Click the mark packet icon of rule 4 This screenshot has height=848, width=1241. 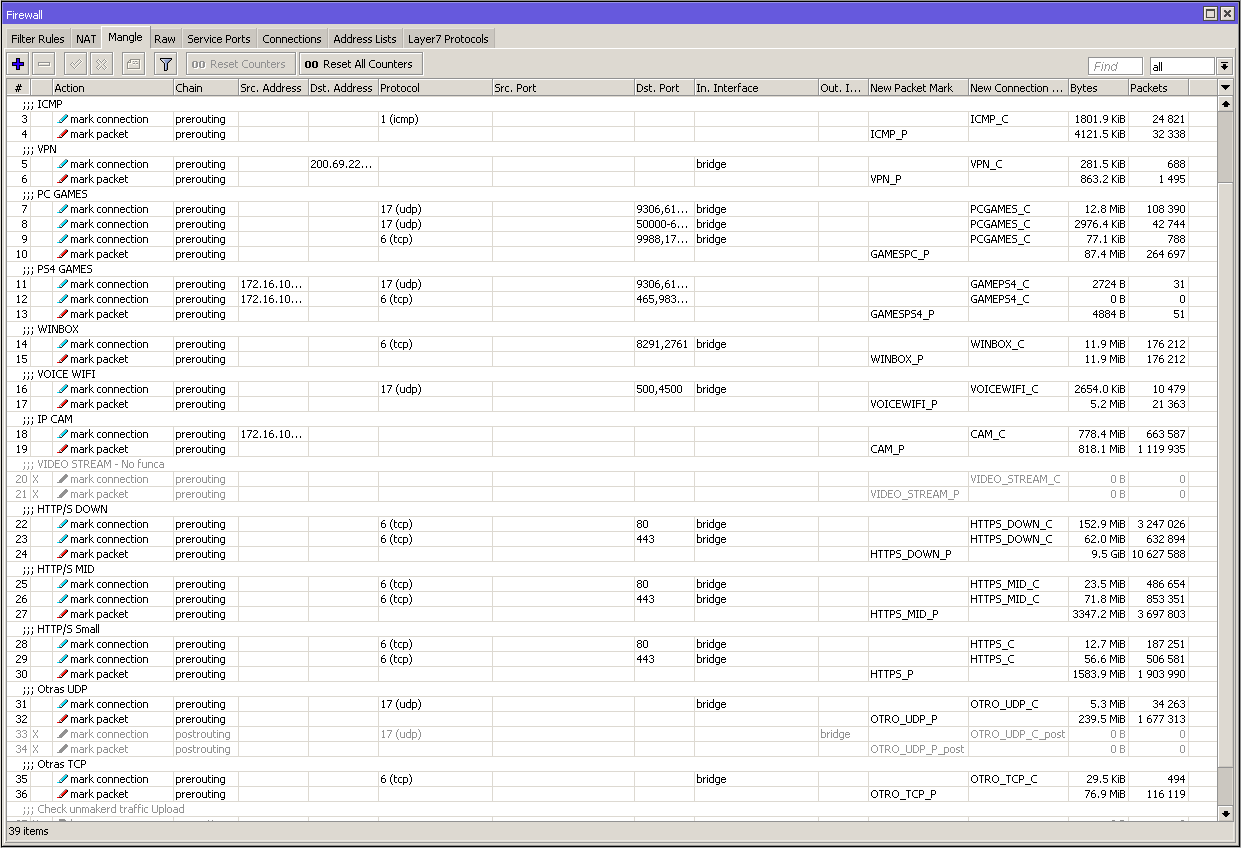pyautogui.click(x=62, y=134)
